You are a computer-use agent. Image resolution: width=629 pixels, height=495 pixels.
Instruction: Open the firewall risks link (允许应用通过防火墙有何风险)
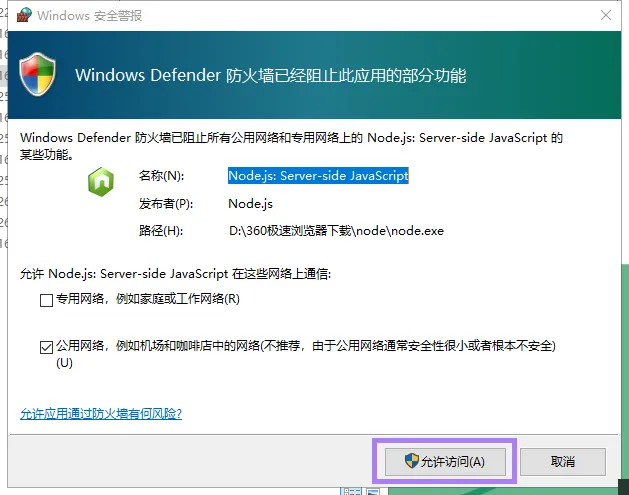pos(101,414)
